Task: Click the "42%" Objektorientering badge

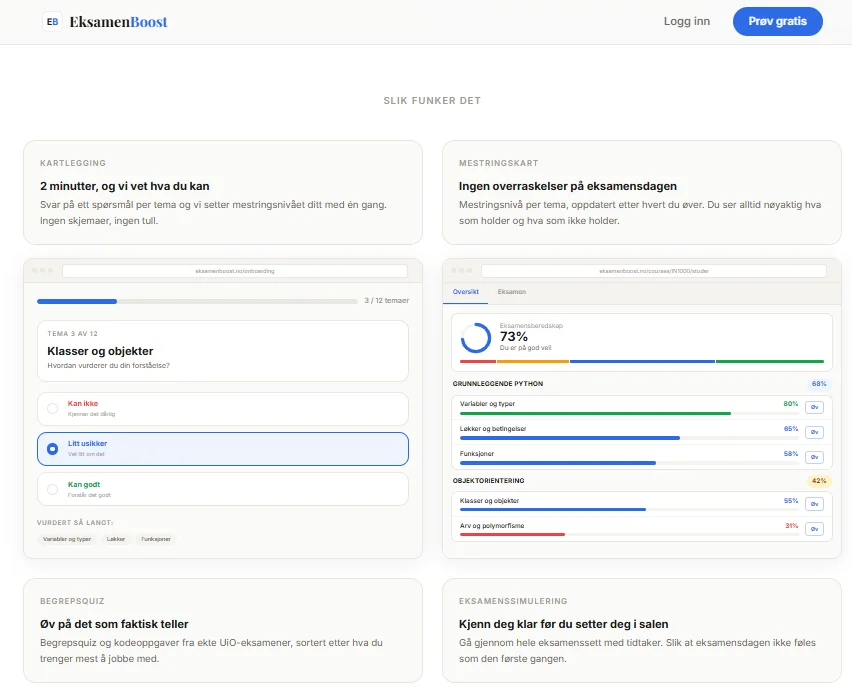Action: coord(819,480)
